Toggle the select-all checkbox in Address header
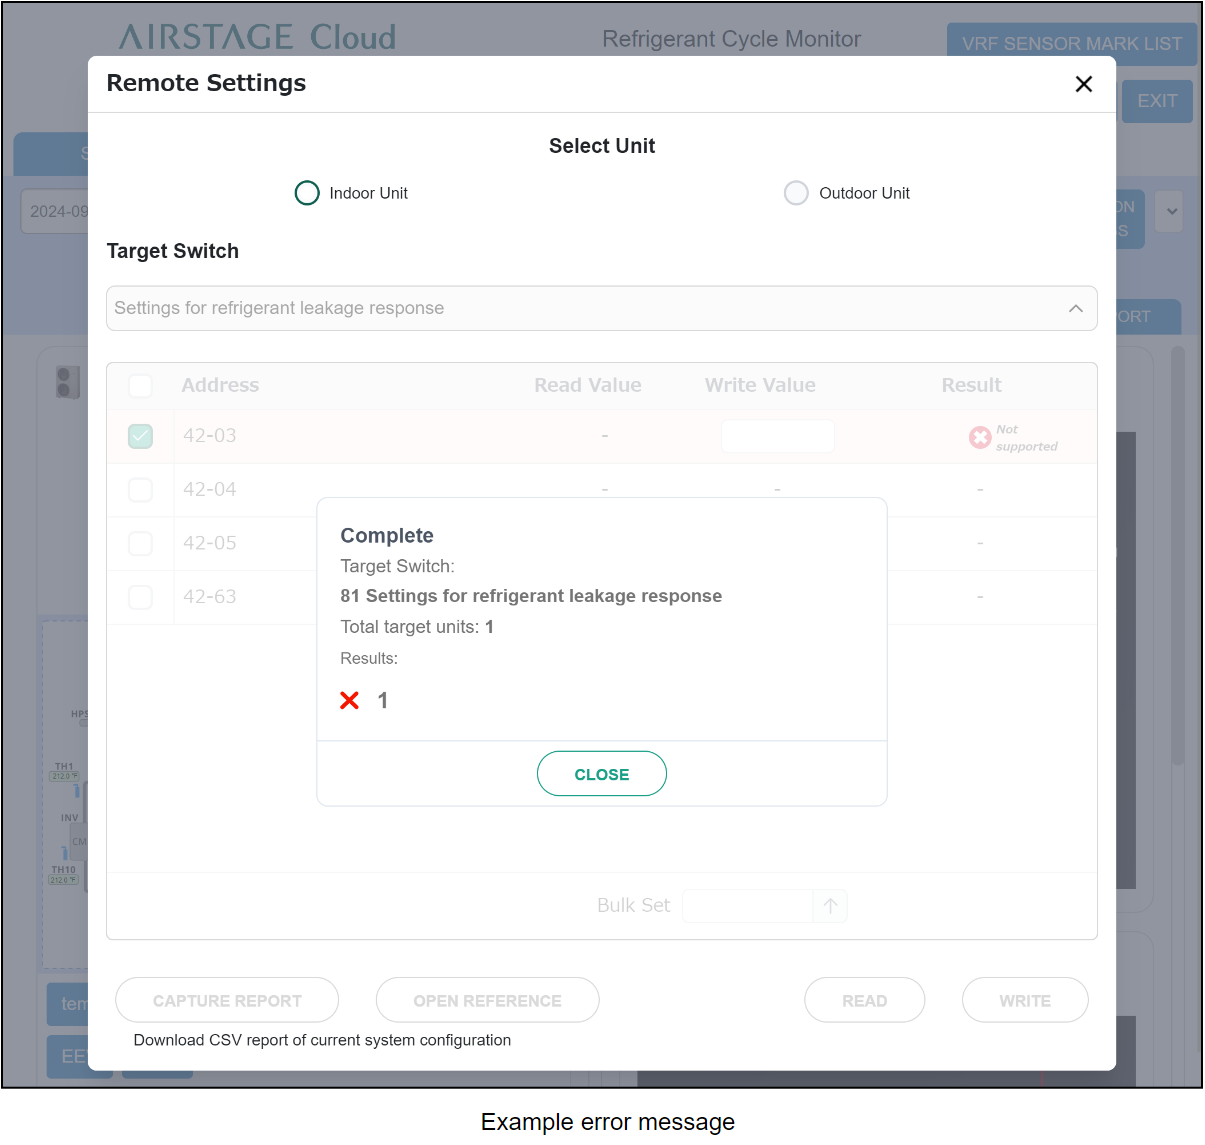Screen dimensions: 1205x1145 (141, 386)
